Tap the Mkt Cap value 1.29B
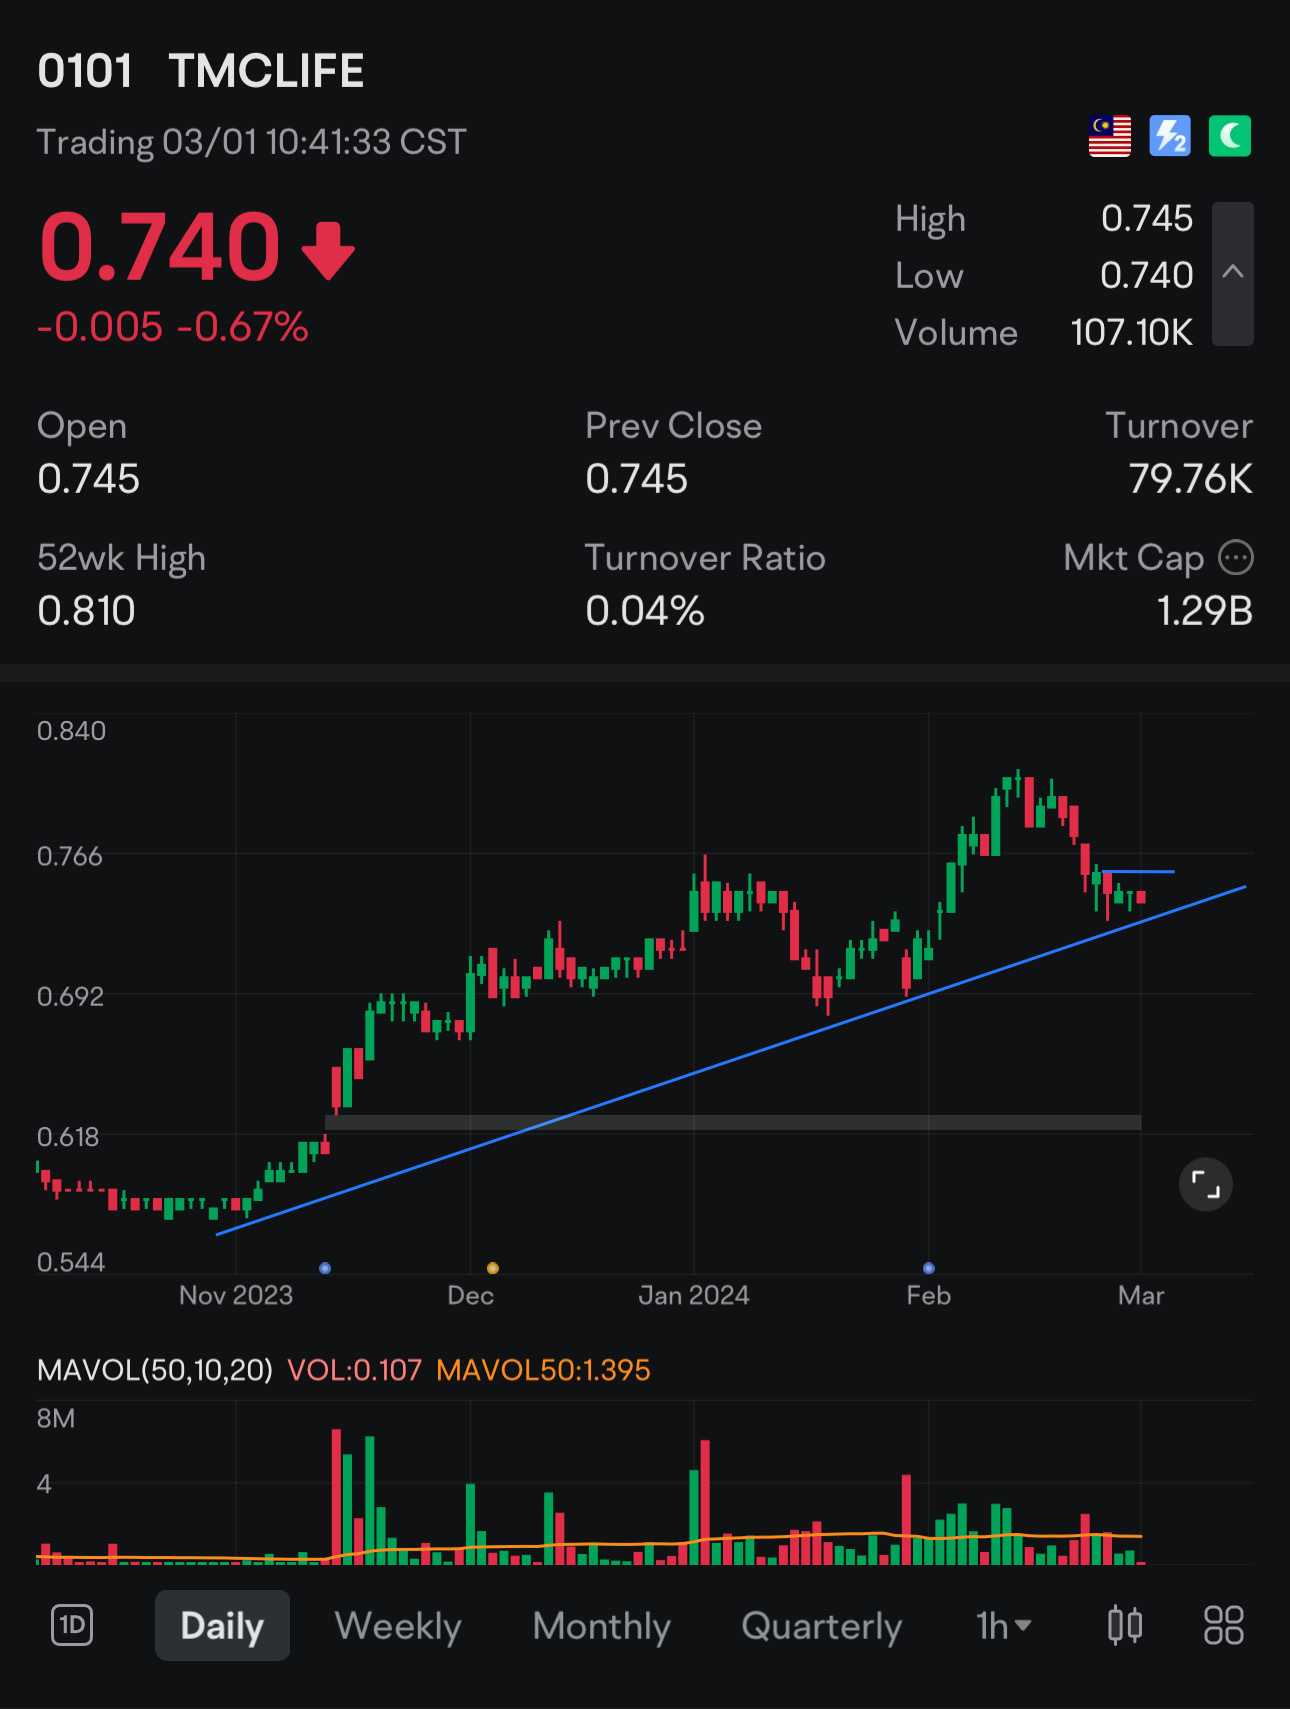 (x=1205, y=611)
